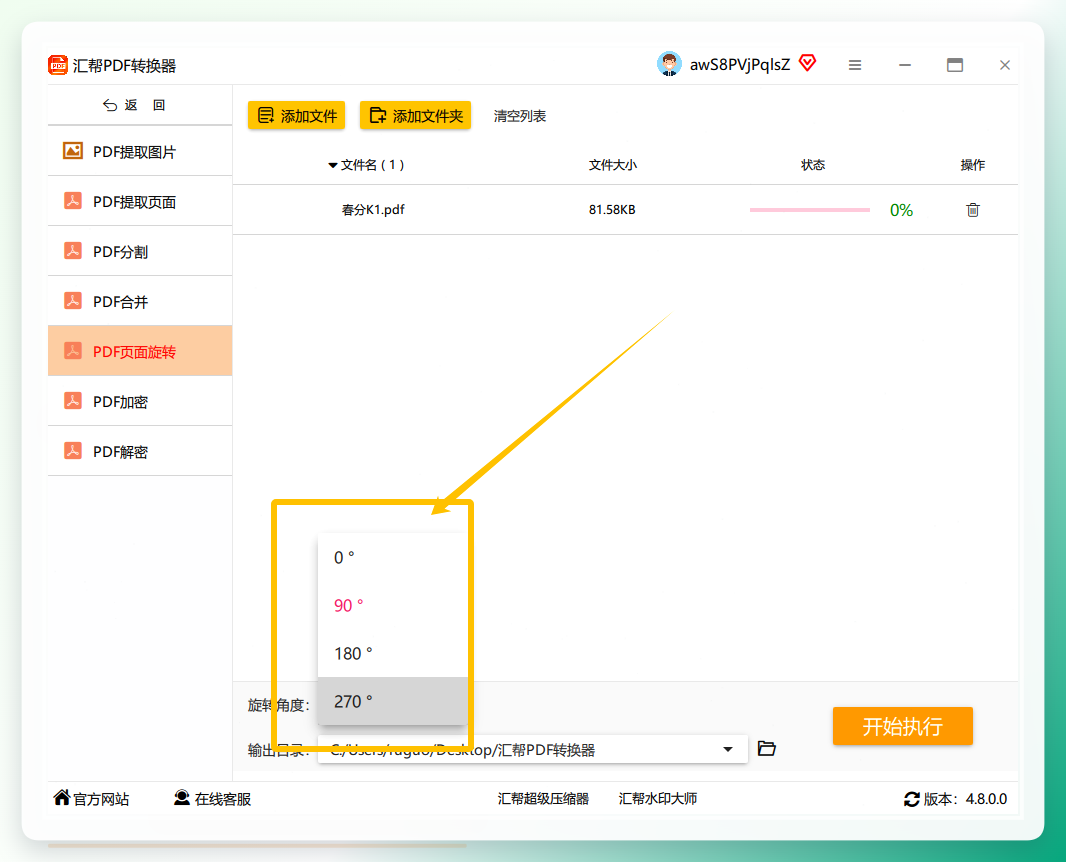The height and width of the screenshot is (862, 1066).
Task: Select 90° rotation option
Action: (393, 605)
